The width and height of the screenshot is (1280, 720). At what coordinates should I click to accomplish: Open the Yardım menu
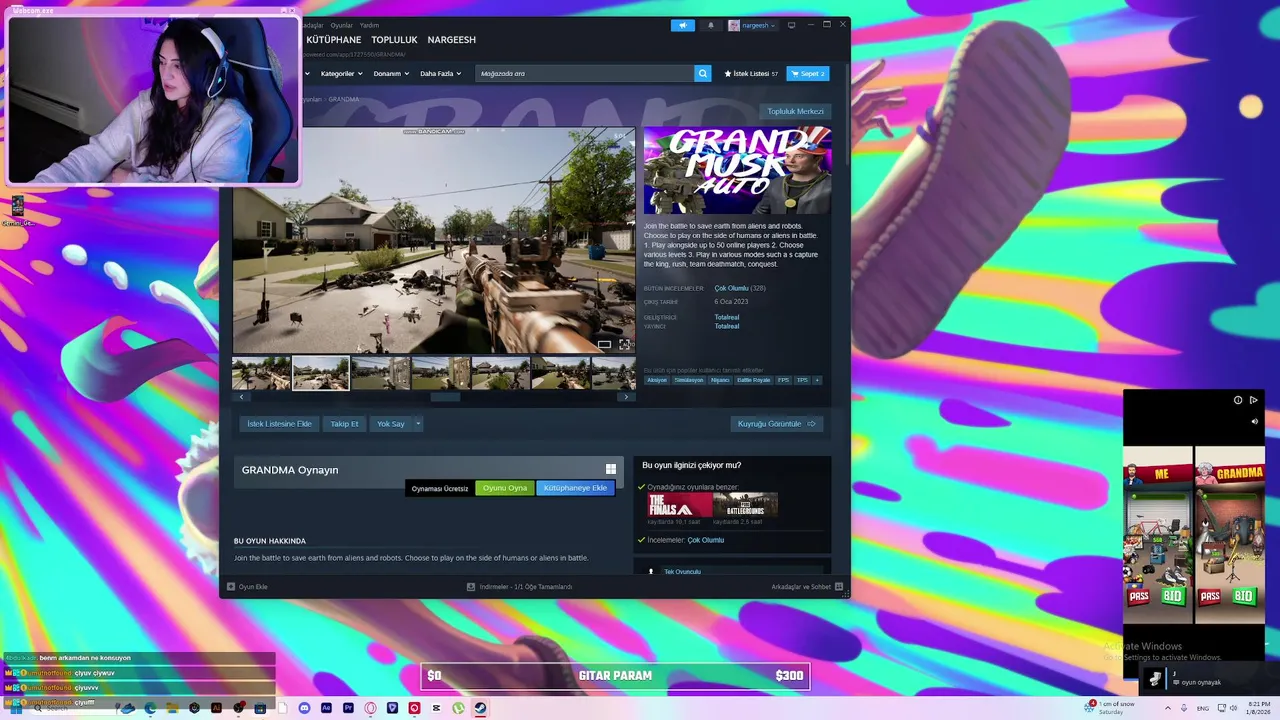(369, 25)
